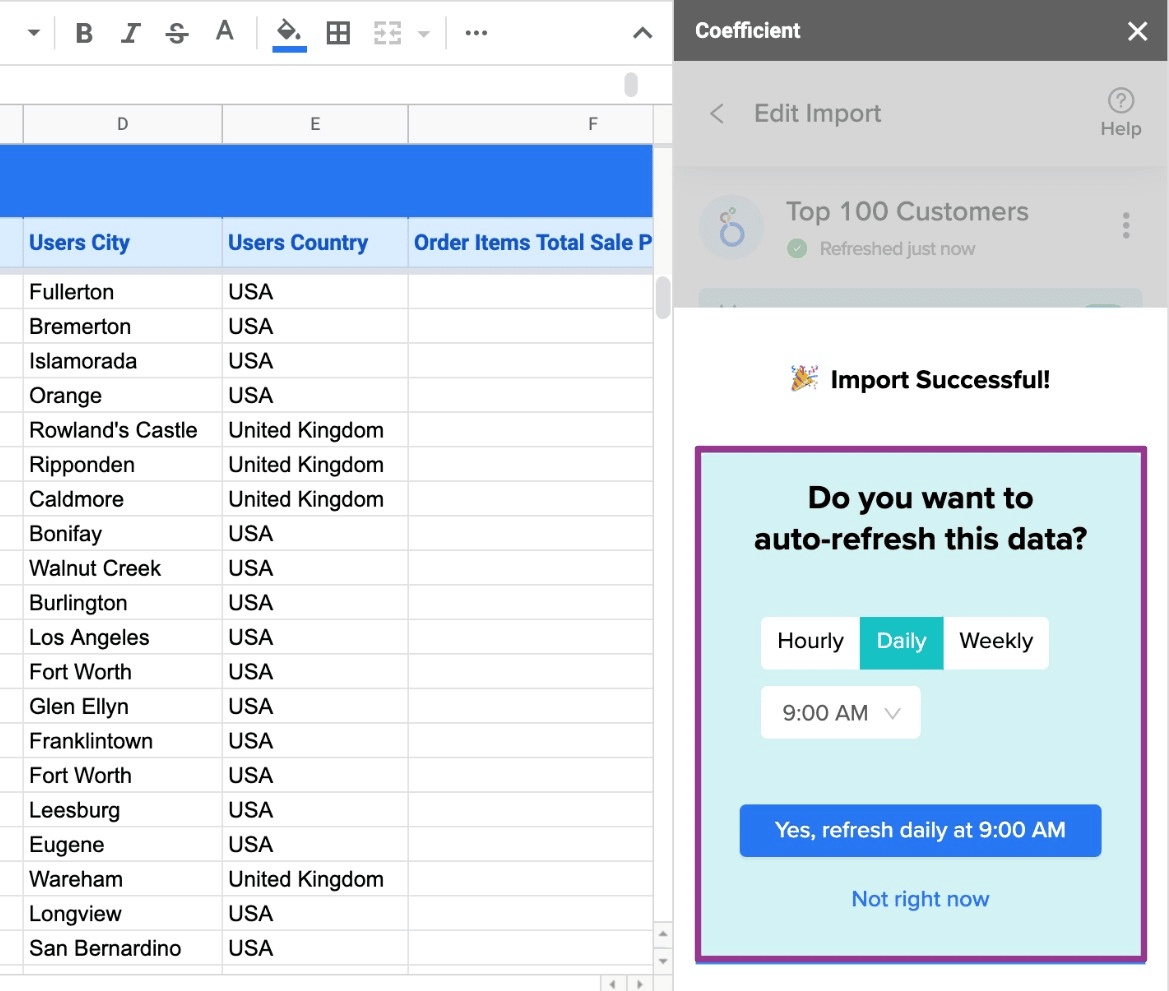Close the Coefficient sidebar
1169x991 pixels.
(x=1137, y=31)
